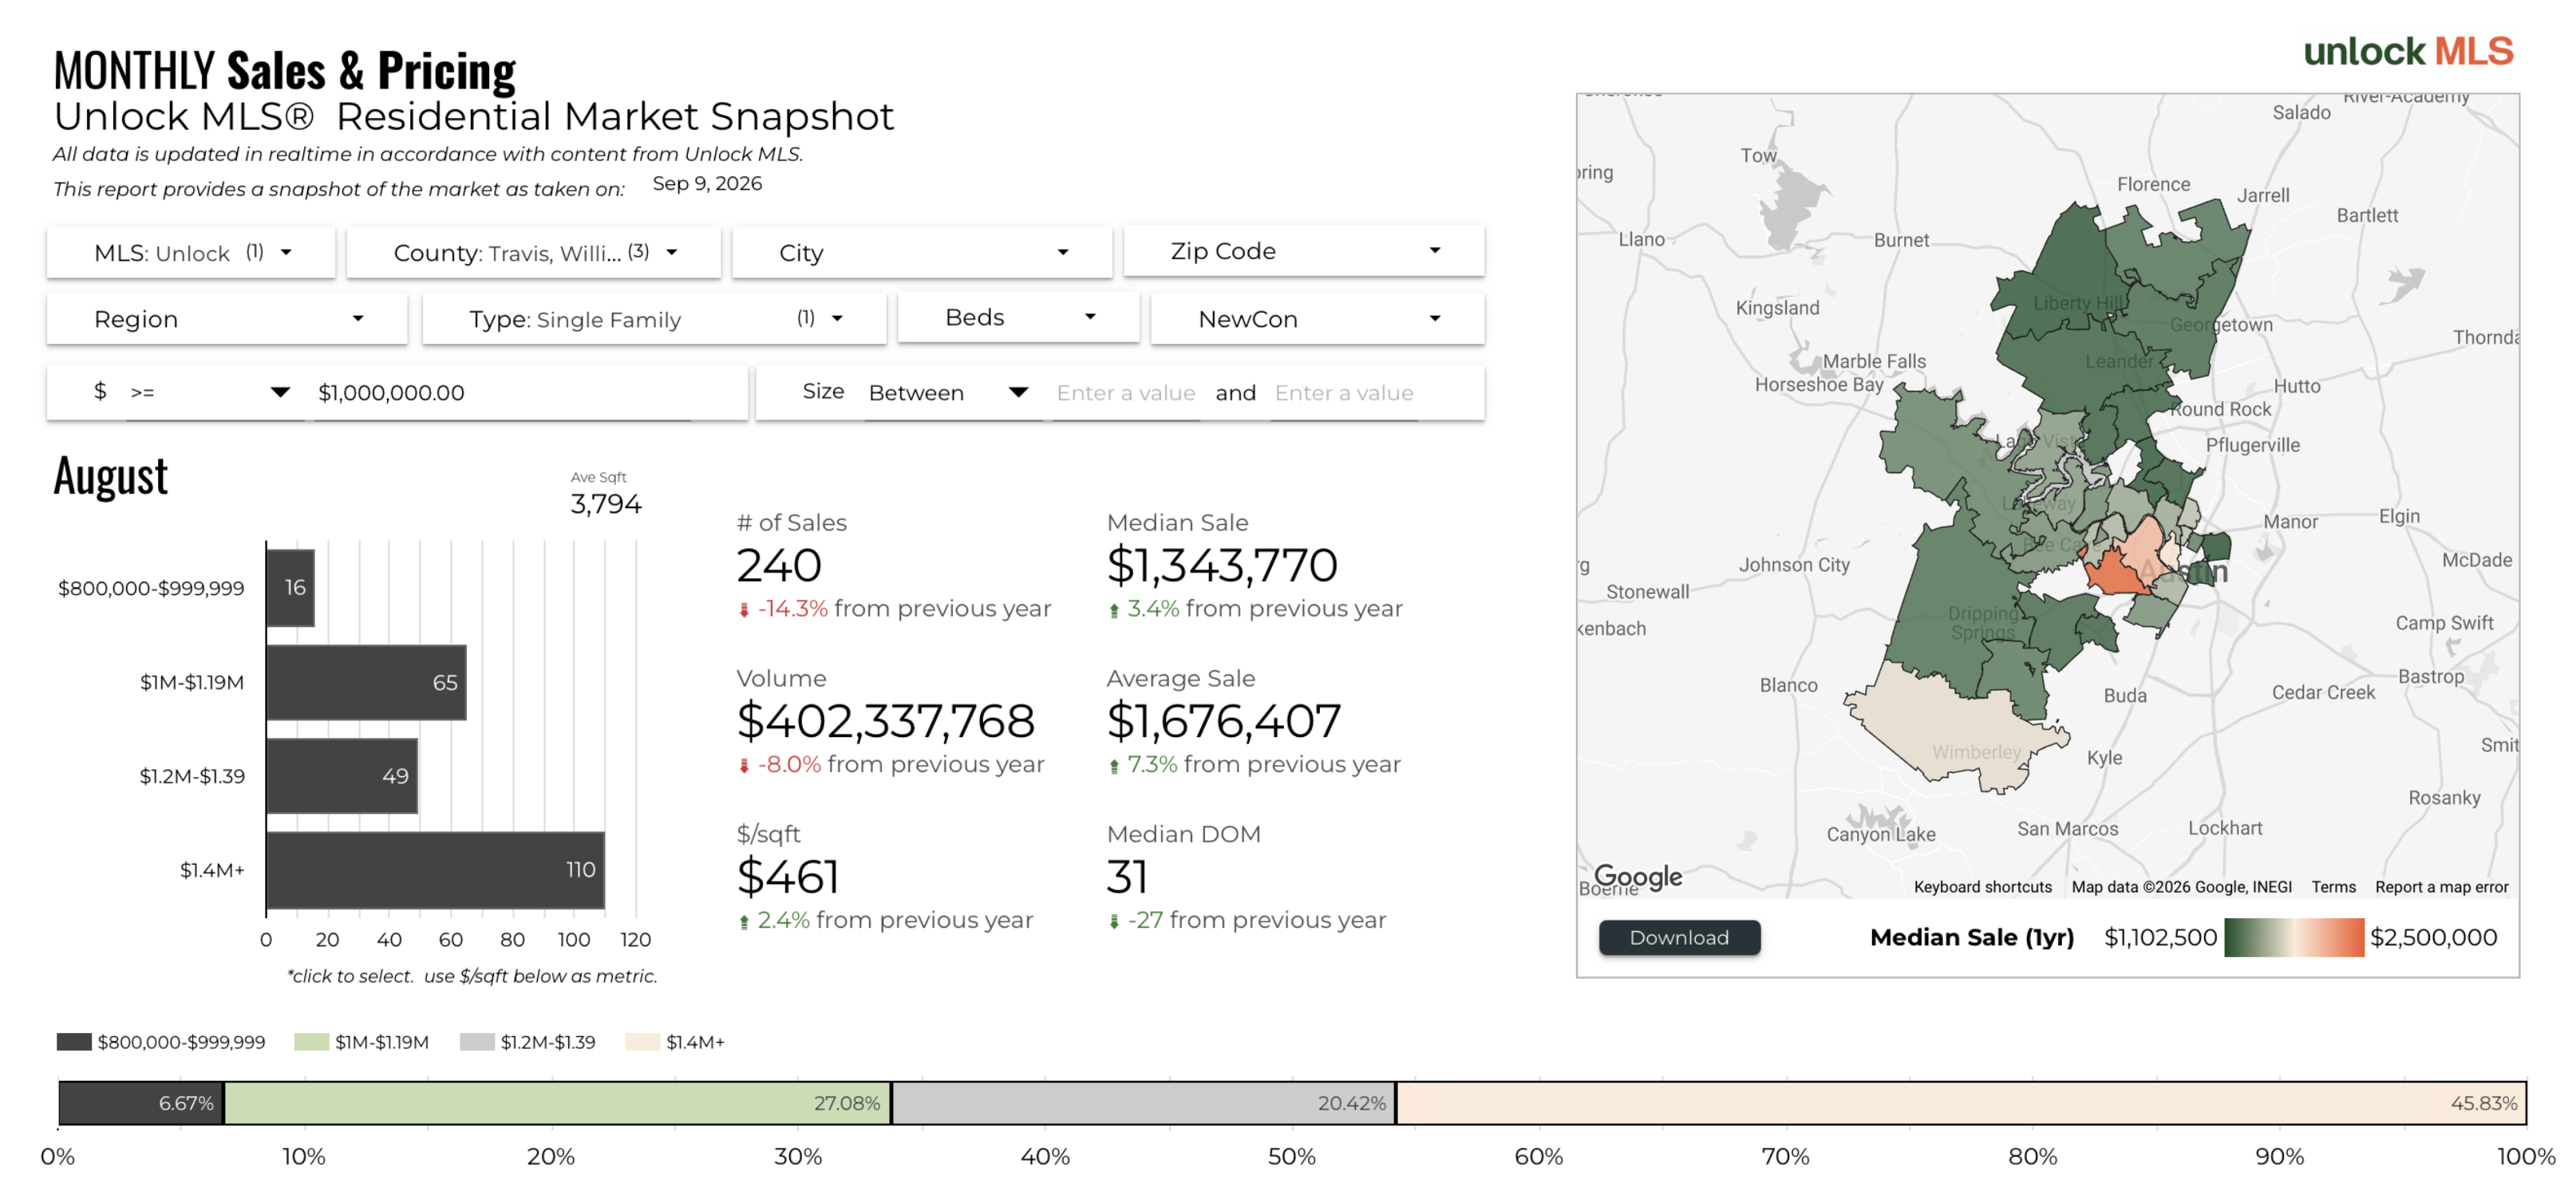Click the green down arrow beside -27
The height and width of the screenshot is (1187, 2576).
(x=1114, y=922)
